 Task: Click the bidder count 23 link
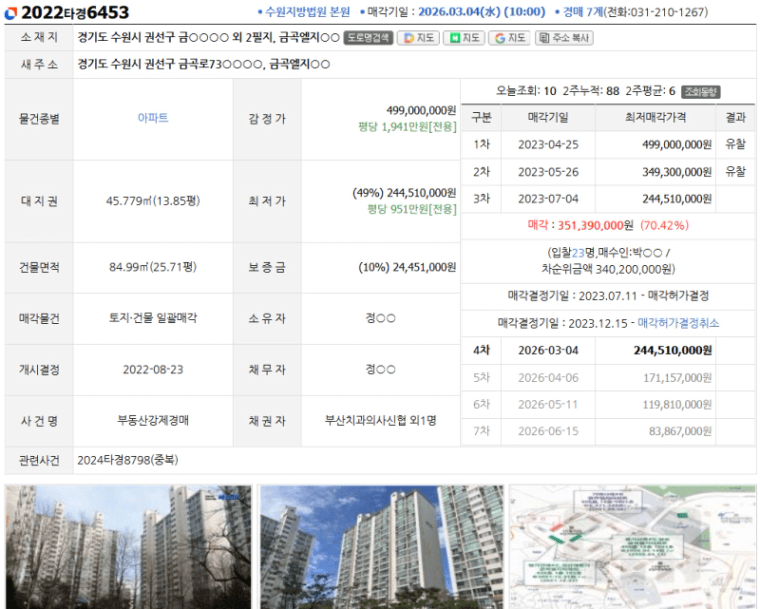tap(577, 252)
